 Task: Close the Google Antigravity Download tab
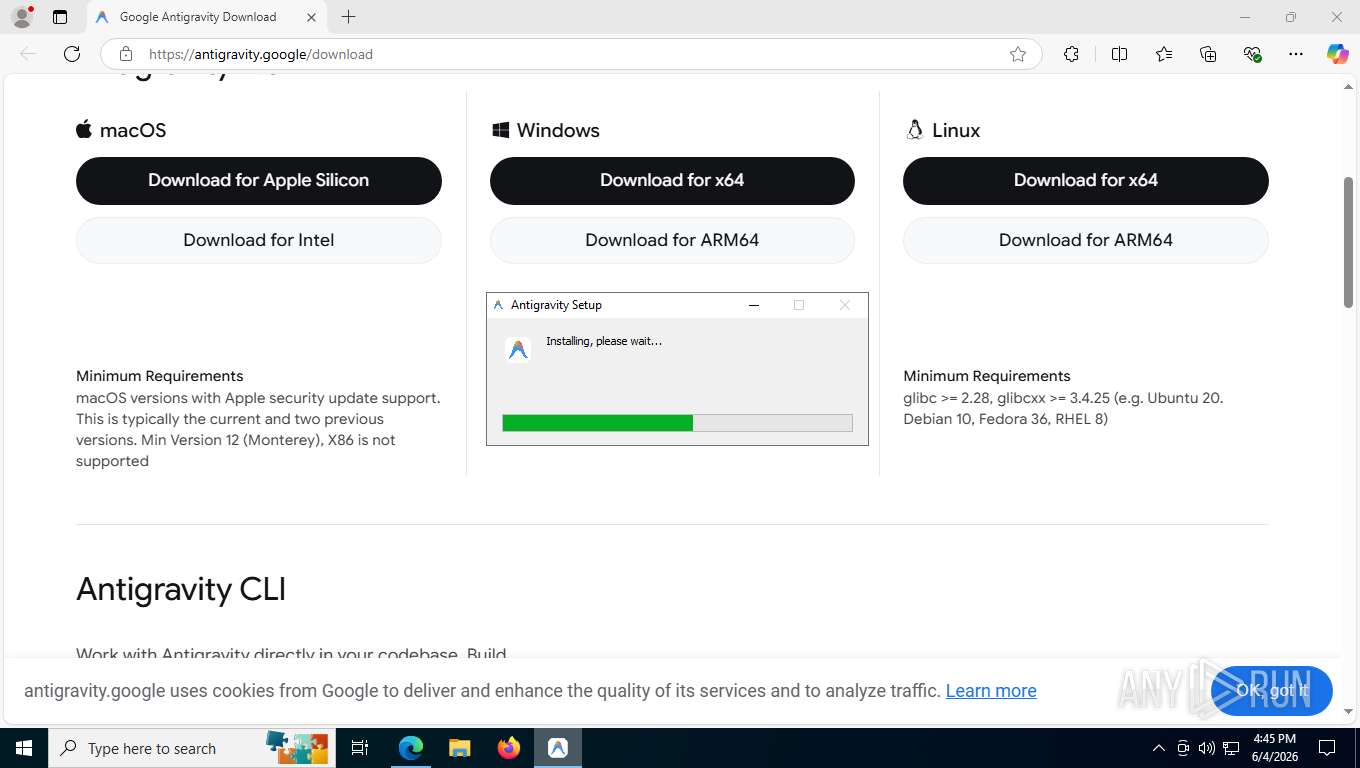tap(311, 17)
